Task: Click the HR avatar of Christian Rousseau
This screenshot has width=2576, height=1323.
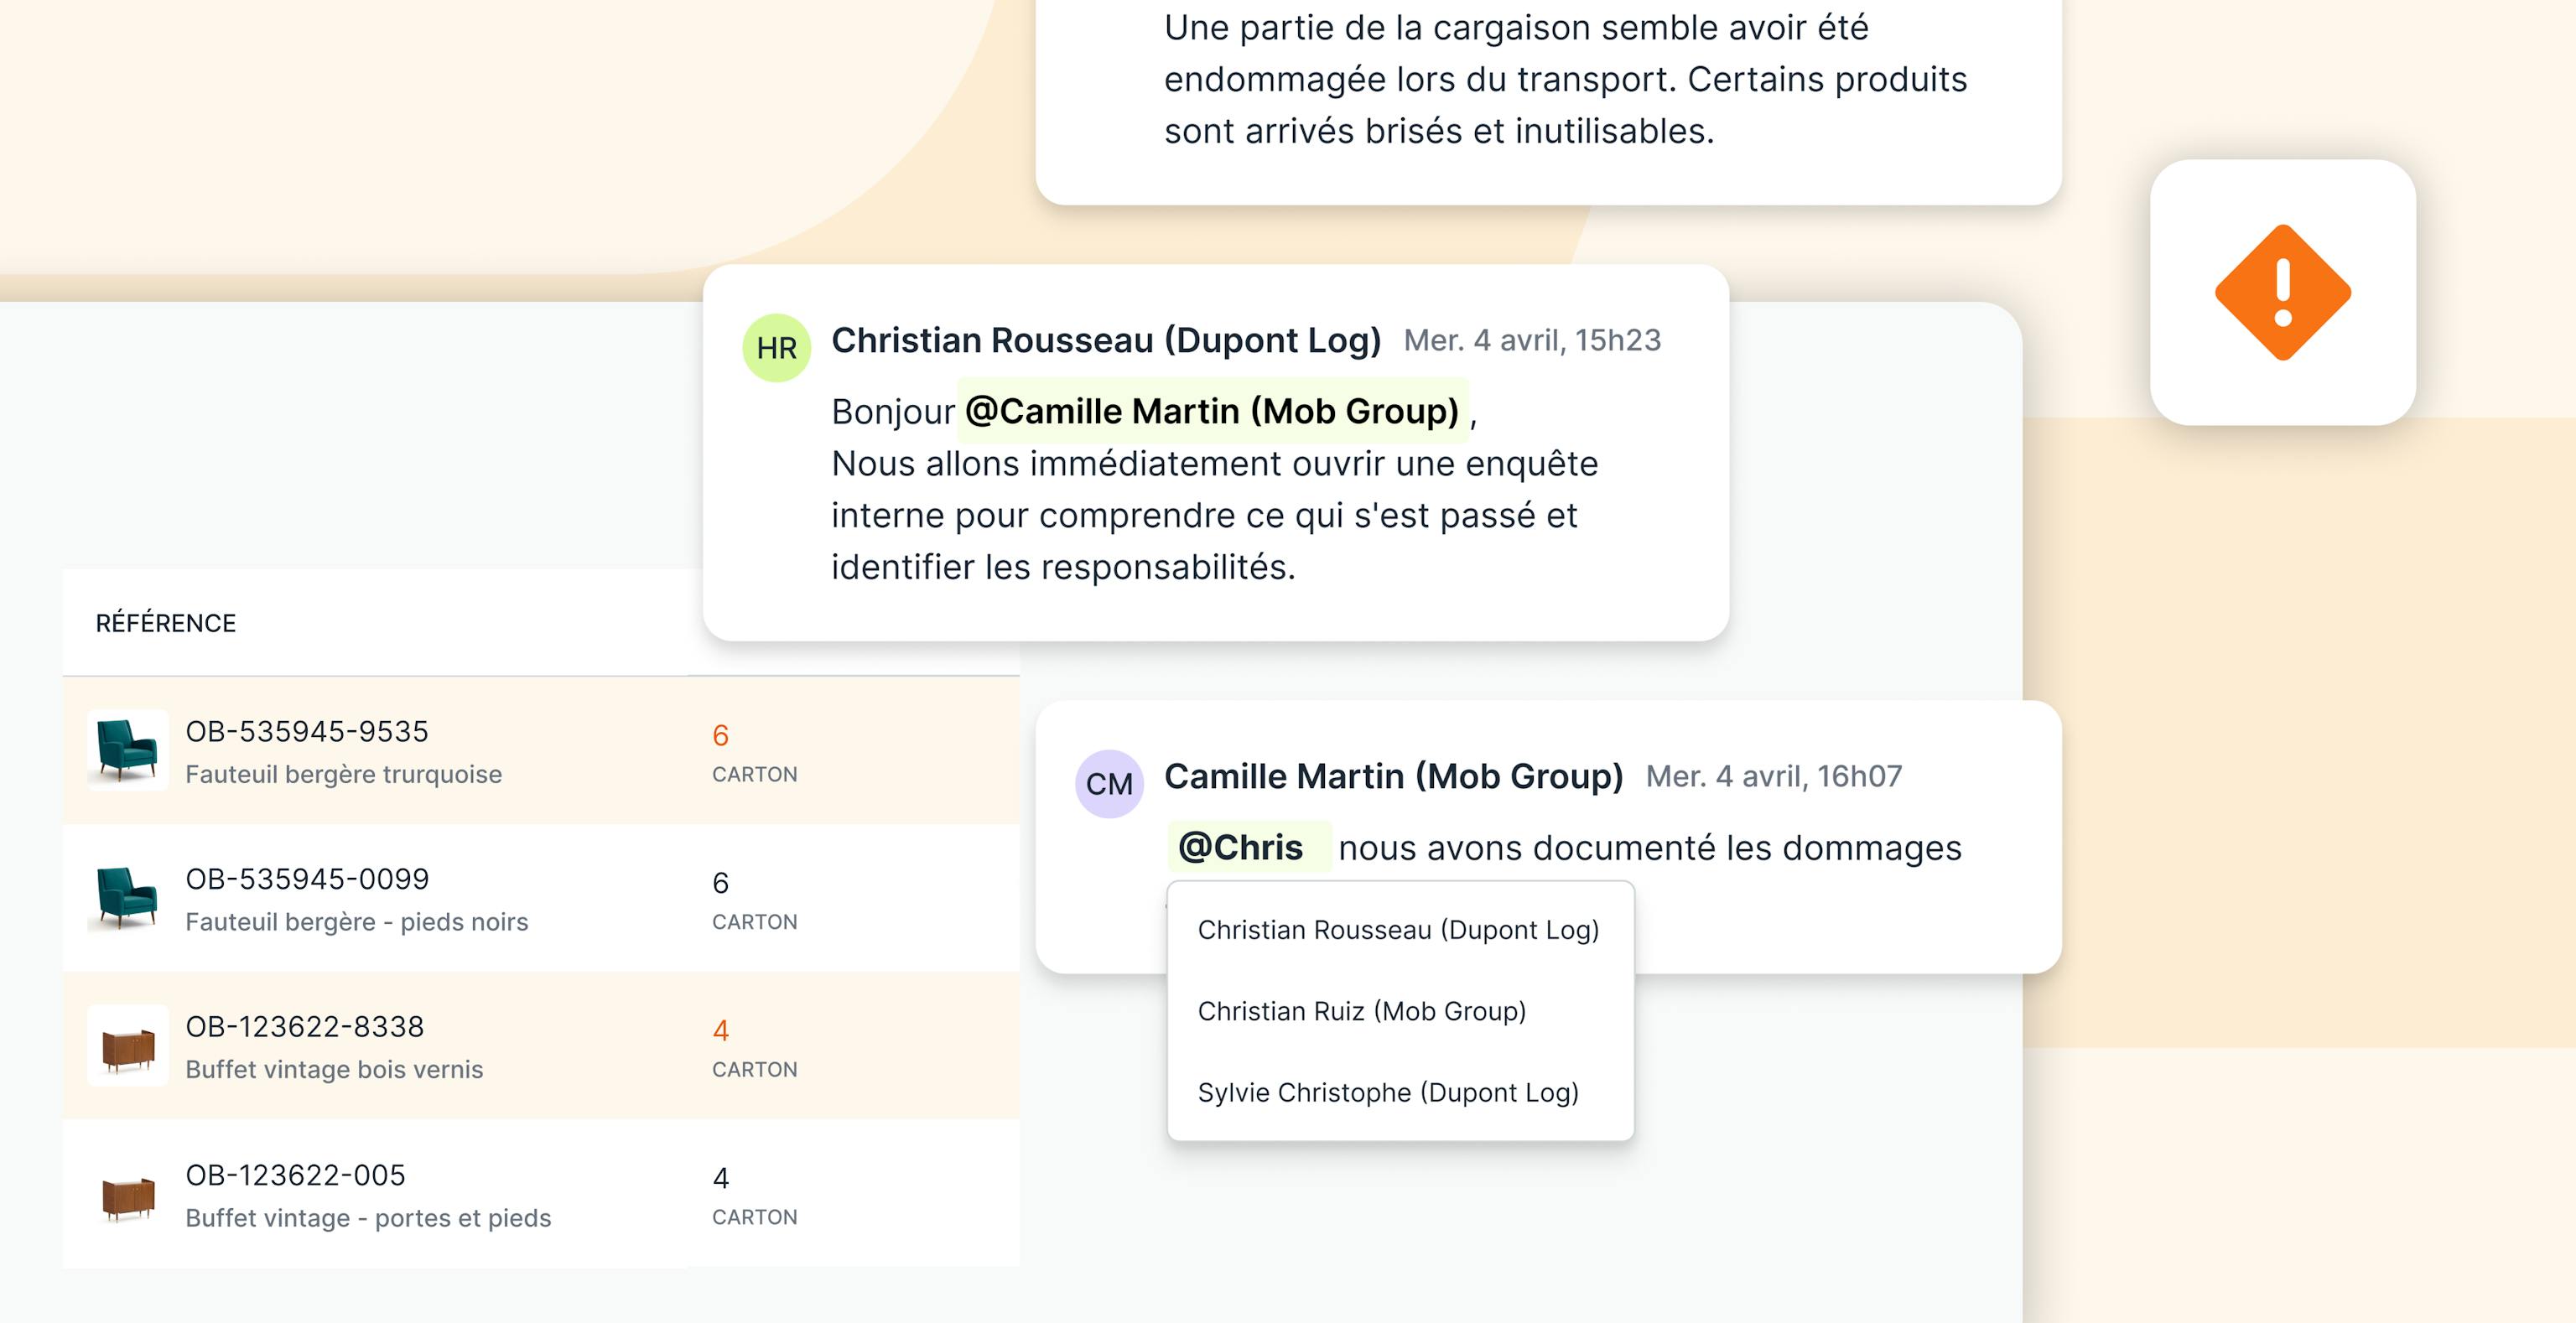Action: tap(776, 348)
